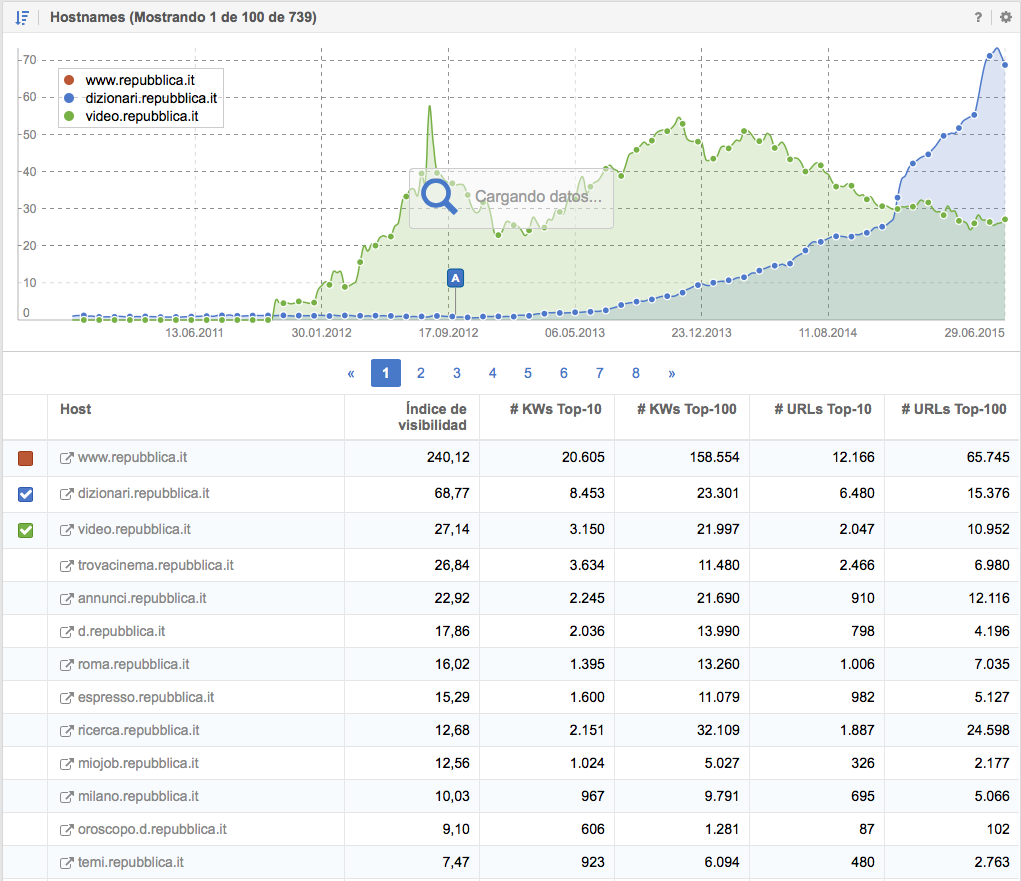Screen dimensions: 1021x881
Task: Click event pin A on the timeline
Action: coord(455,277)
